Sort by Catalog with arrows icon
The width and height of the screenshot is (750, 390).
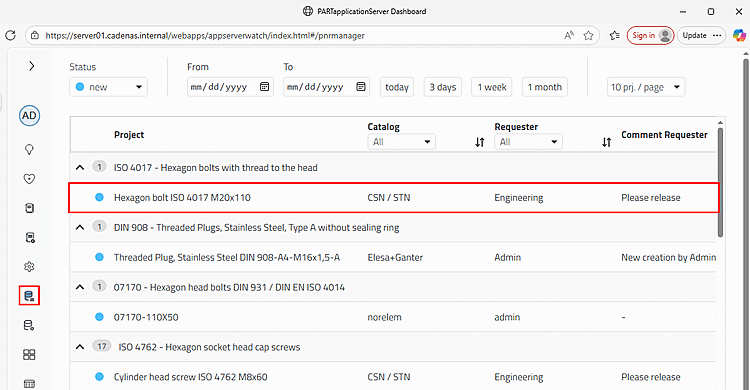[480, 142]
